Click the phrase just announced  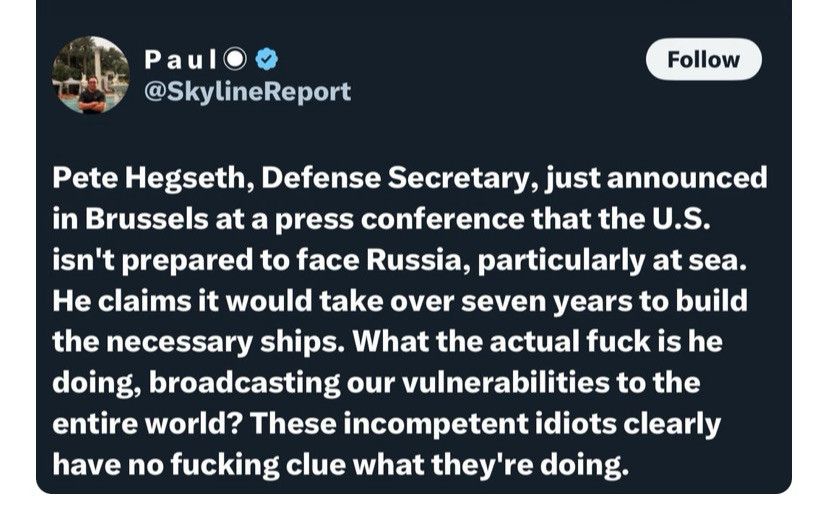coord(657,178)
